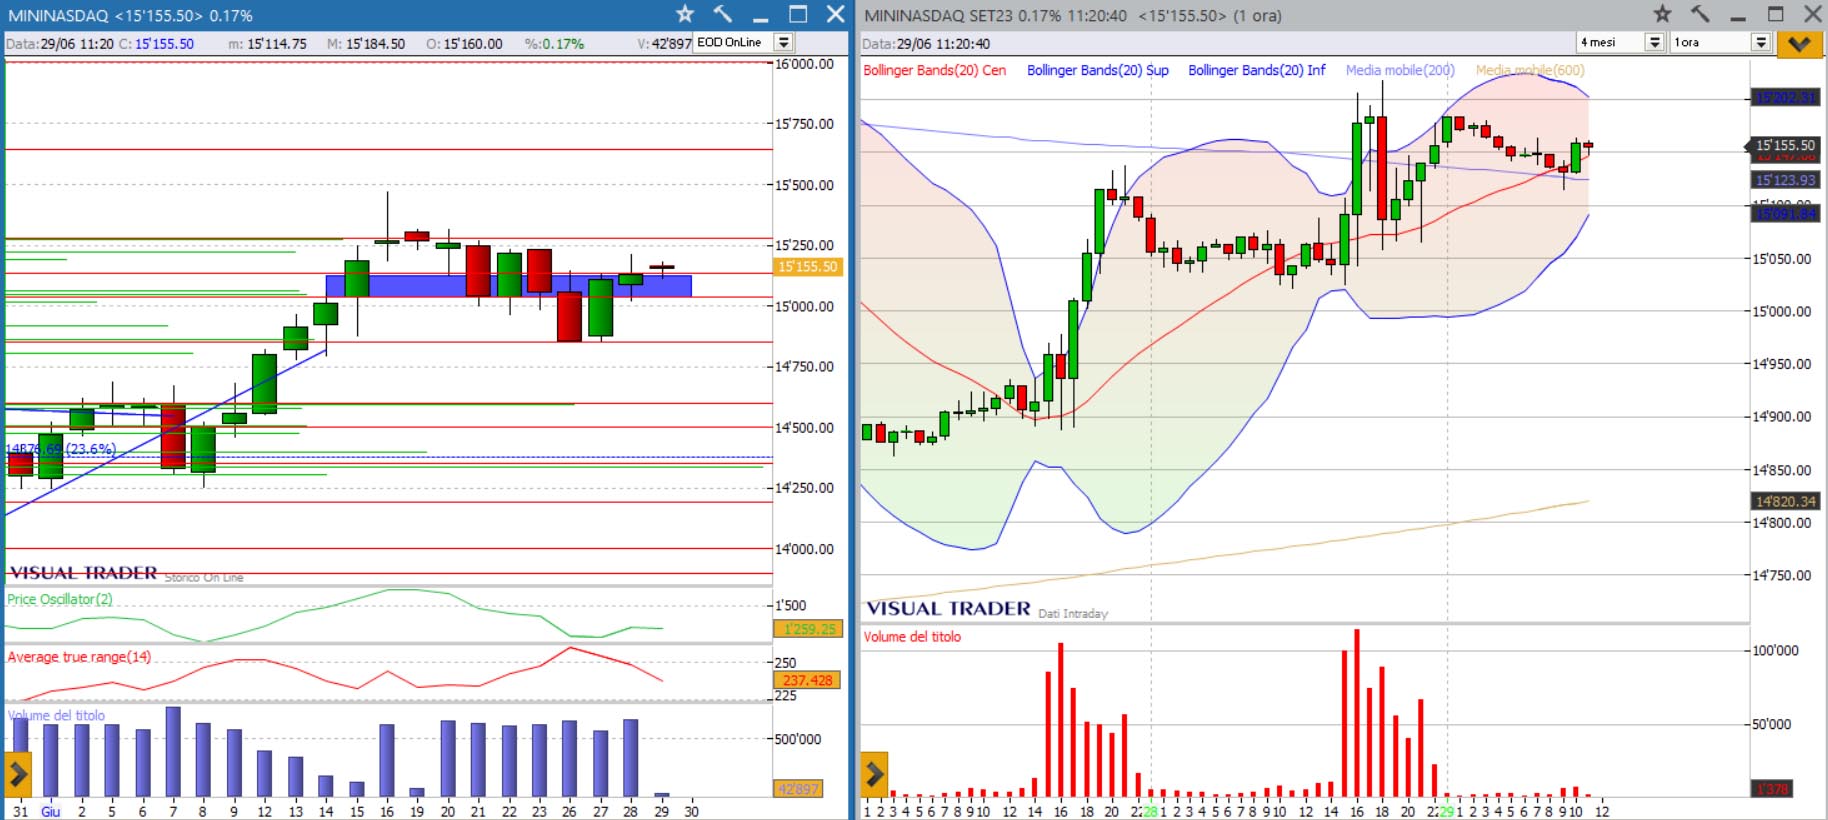The height and width of the screenshot is (820, 1828).
Task: Click the 16'000.00 level on the daily price axis
Action: (804, 63)
